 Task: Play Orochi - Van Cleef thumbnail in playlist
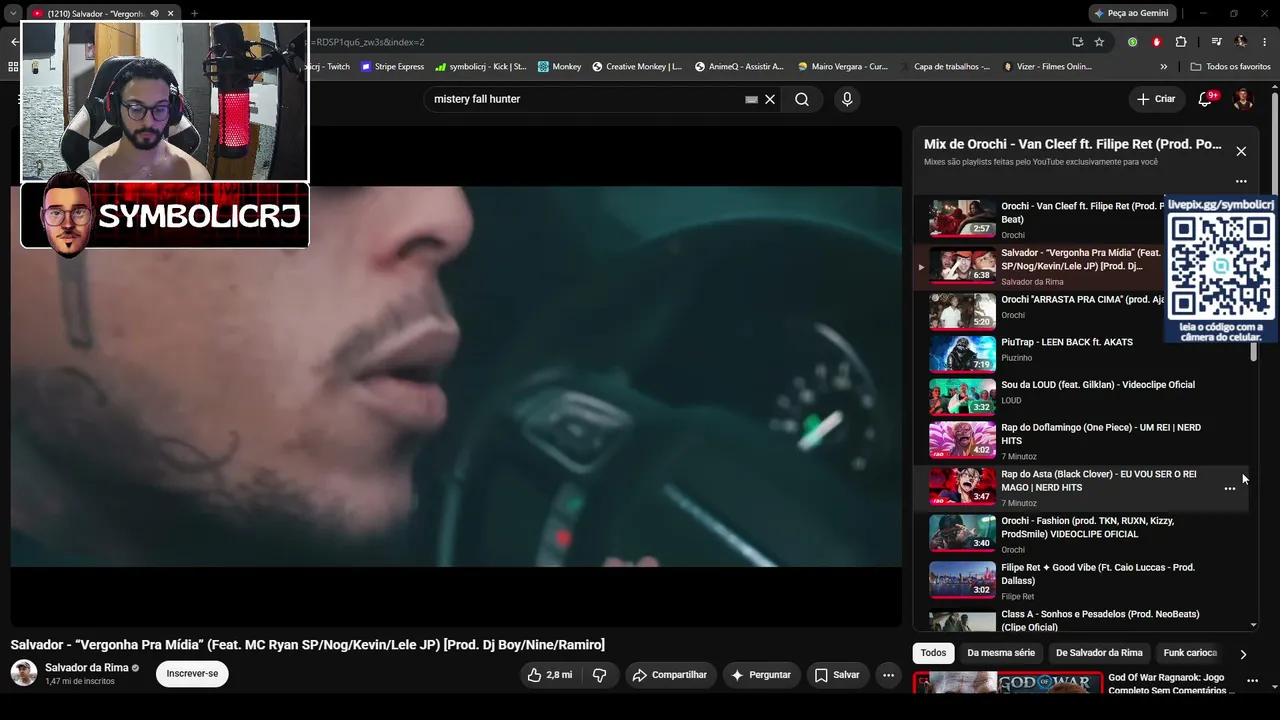(x=962, y=219)
